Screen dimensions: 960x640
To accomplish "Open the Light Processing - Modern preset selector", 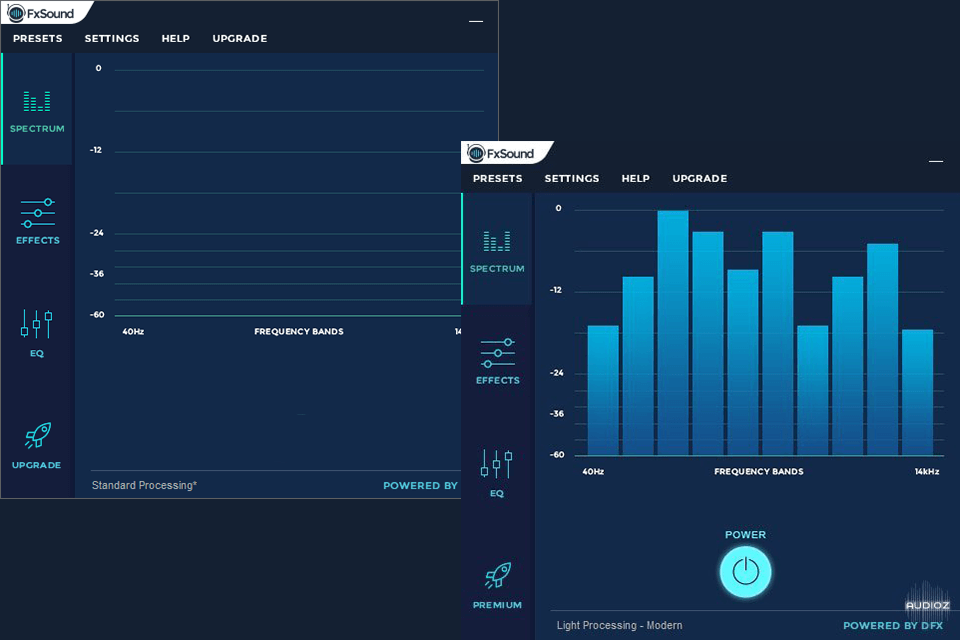I will [x=619, y=625].
